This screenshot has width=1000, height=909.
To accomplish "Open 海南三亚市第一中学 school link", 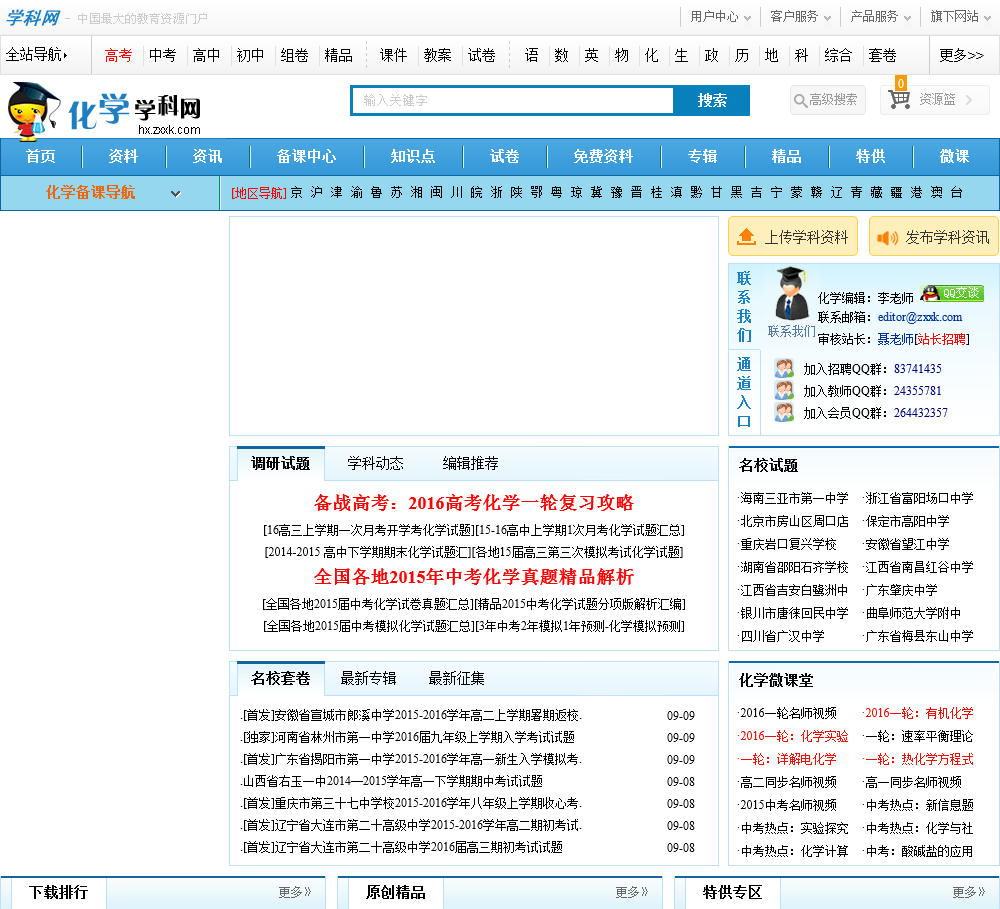I will pyautogui.click(x=794, y=498).
